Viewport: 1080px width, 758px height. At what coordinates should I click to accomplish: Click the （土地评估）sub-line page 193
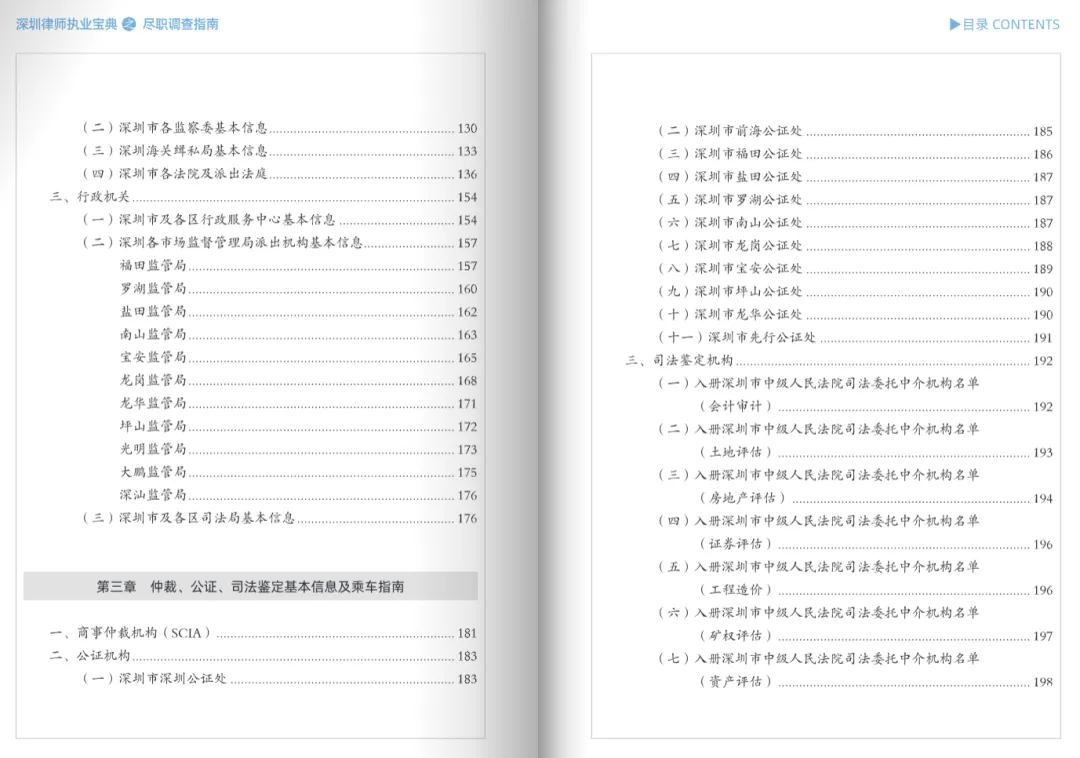point(875,452)
